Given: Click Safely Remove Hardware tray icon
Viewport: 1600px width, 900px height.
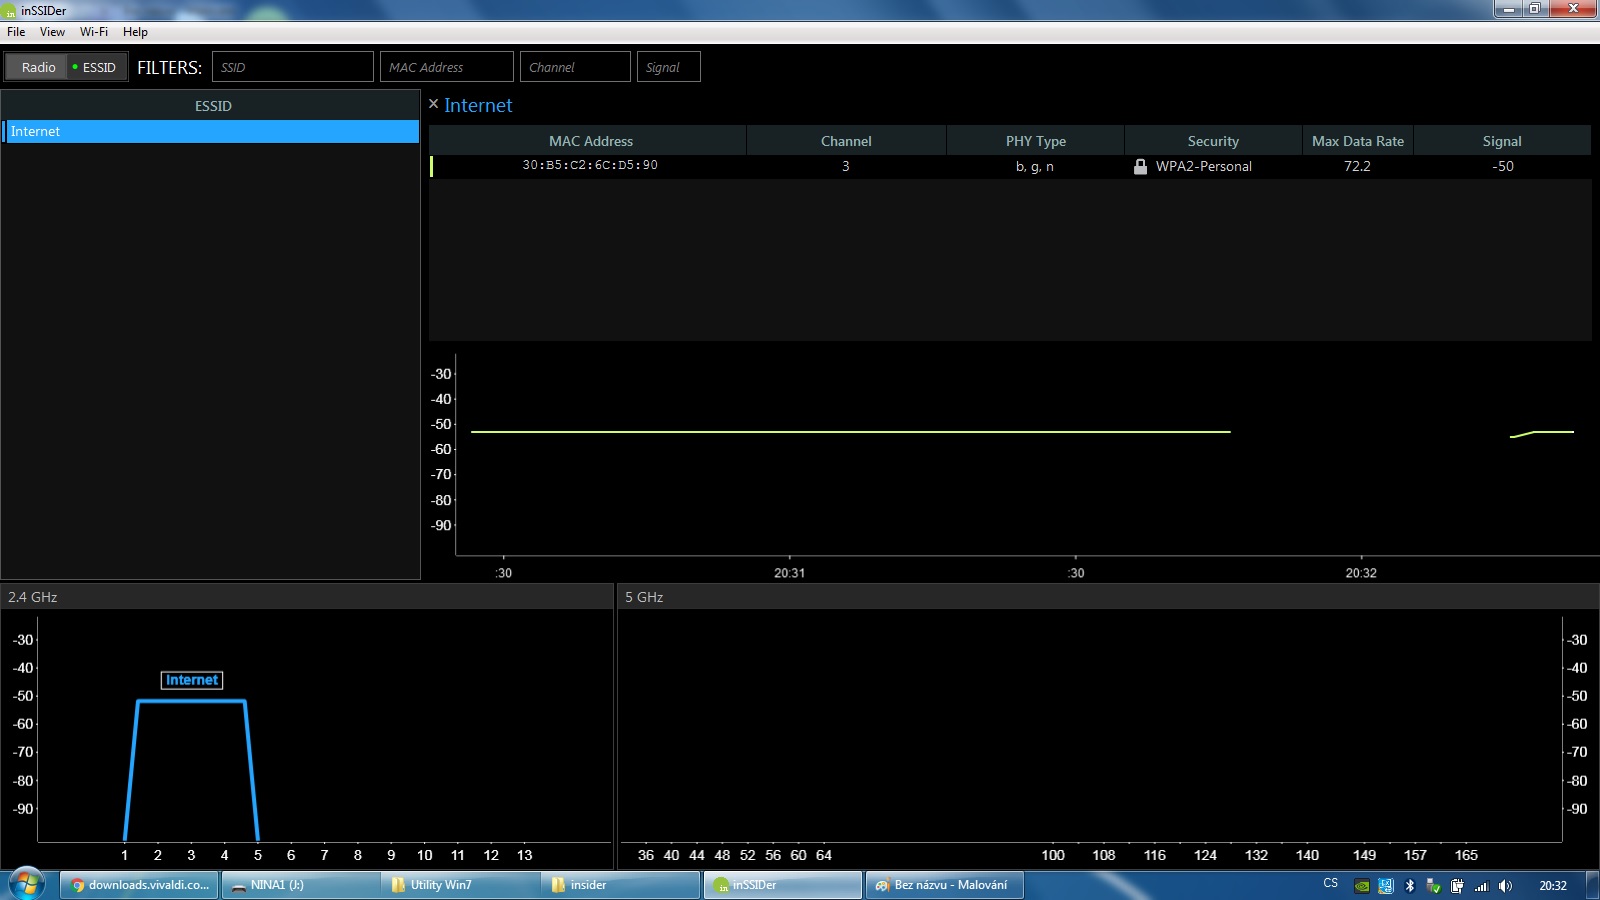Looking at the screenshot, I should point(1434,886).
